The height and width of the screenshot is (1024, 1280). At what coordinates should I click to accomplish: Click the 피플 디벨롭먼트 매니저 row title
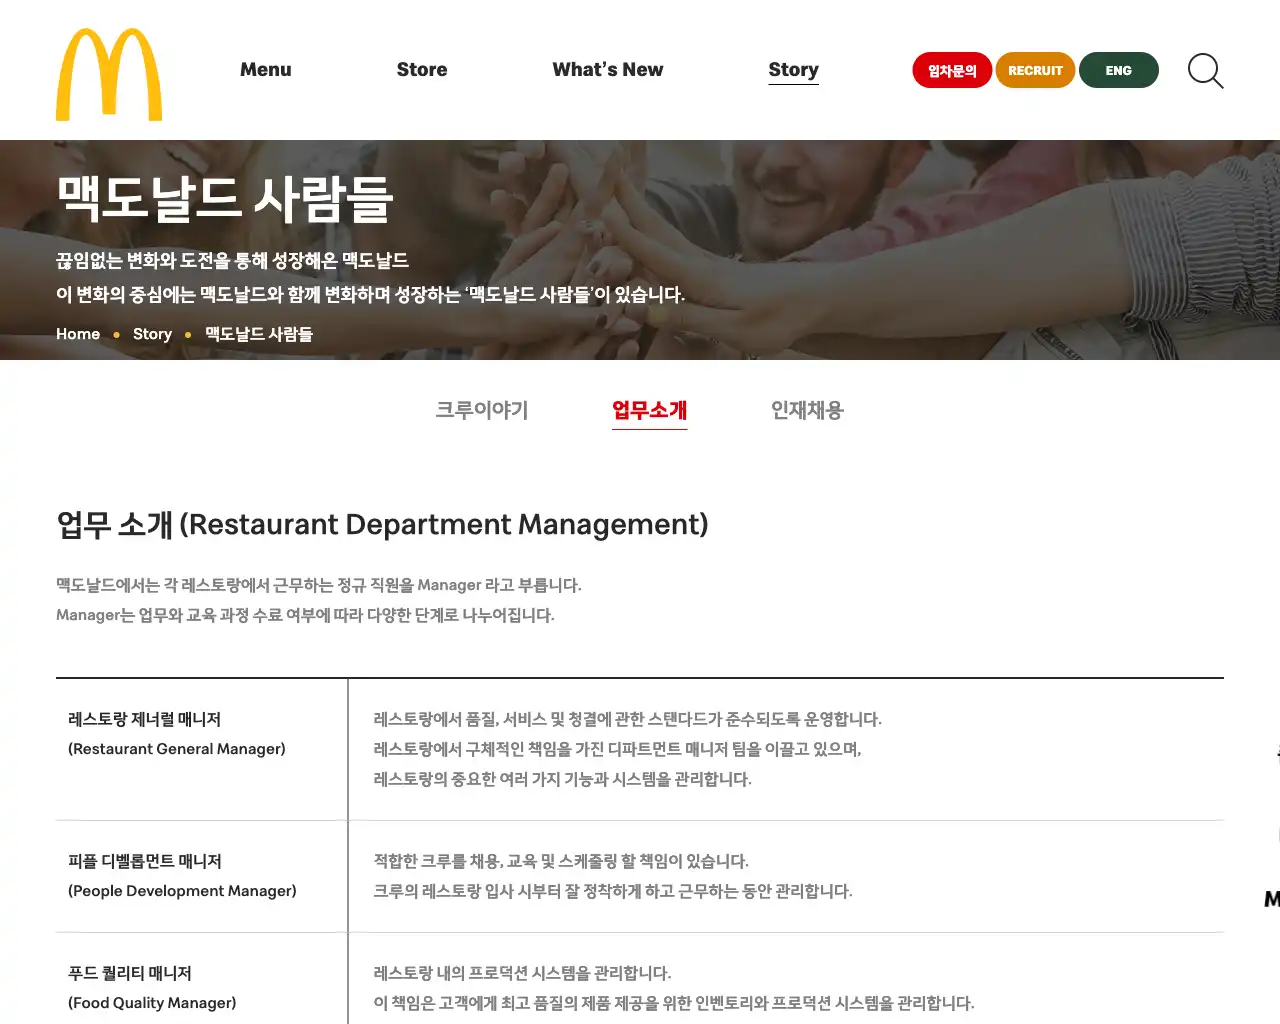click(145, 861)
